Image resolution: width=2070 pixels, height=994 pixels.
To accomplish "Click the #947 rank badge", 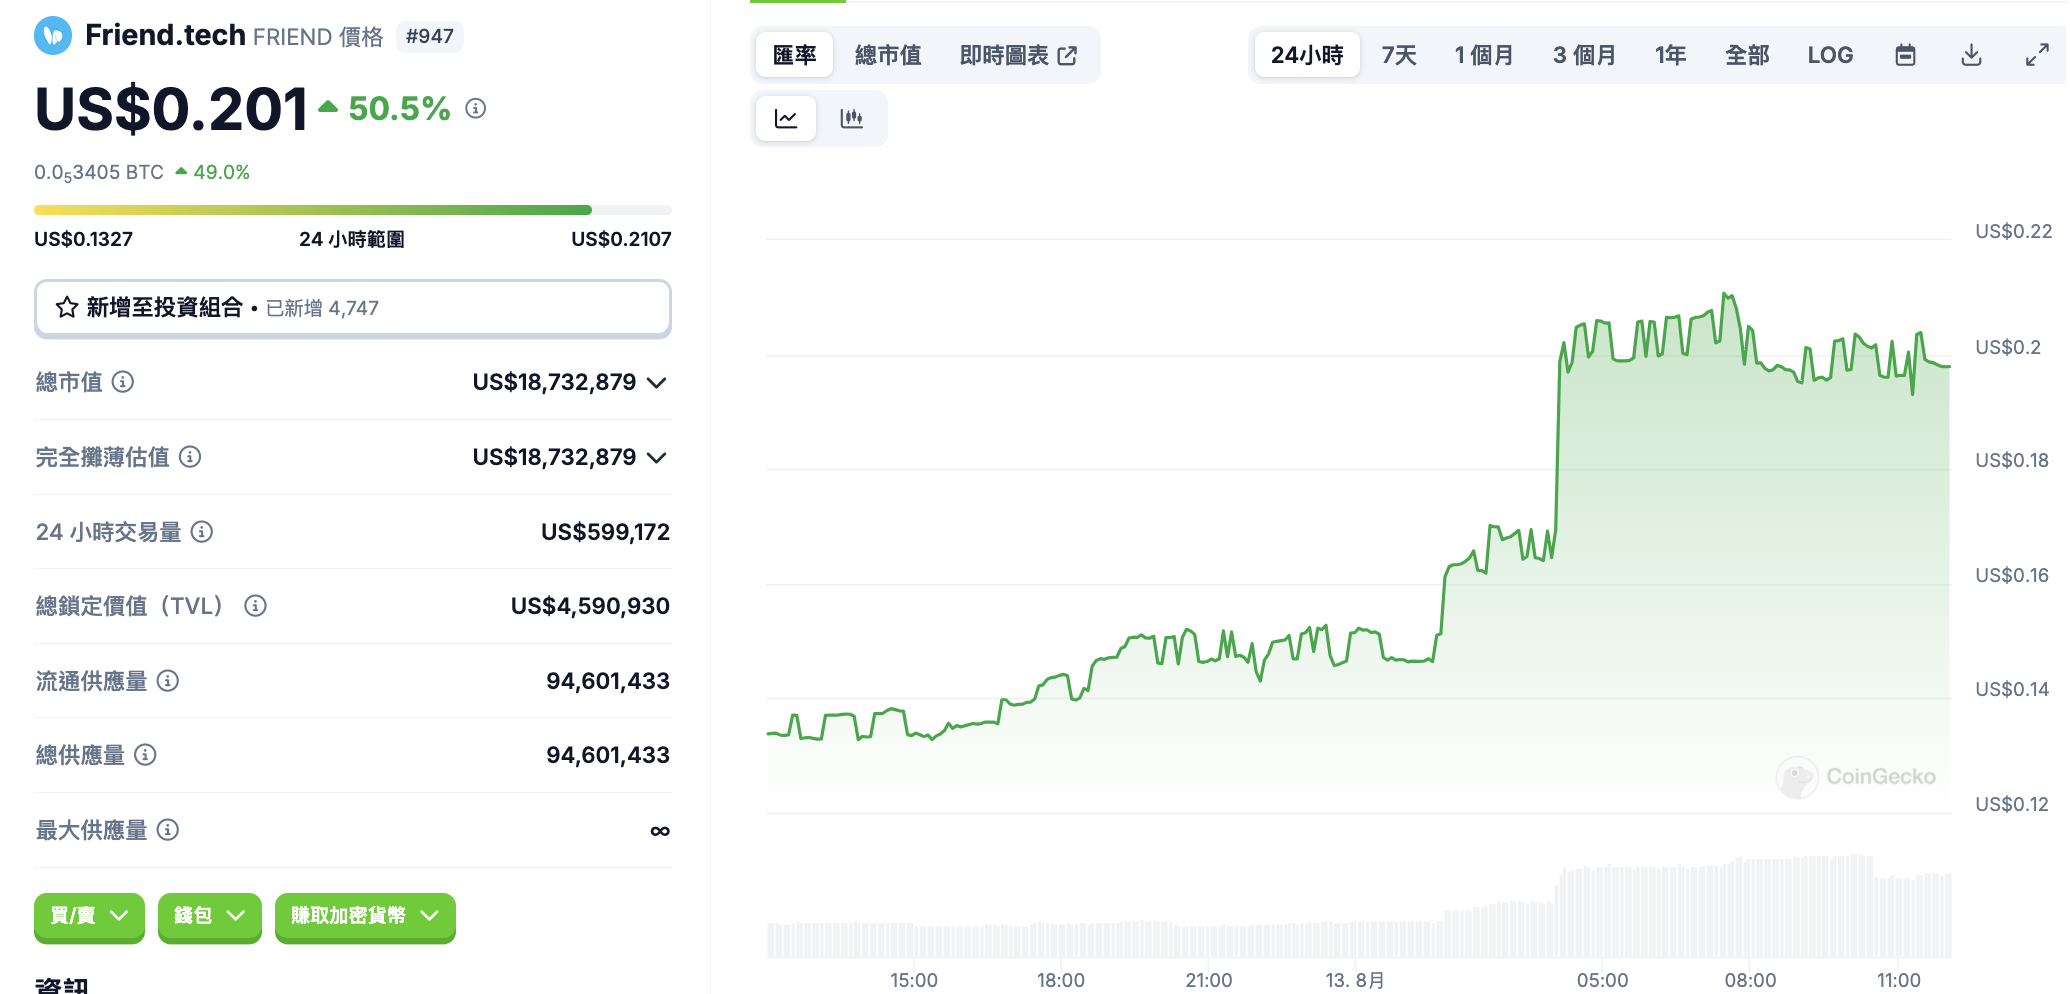I will pyautogui.click(x=430, y=37).
